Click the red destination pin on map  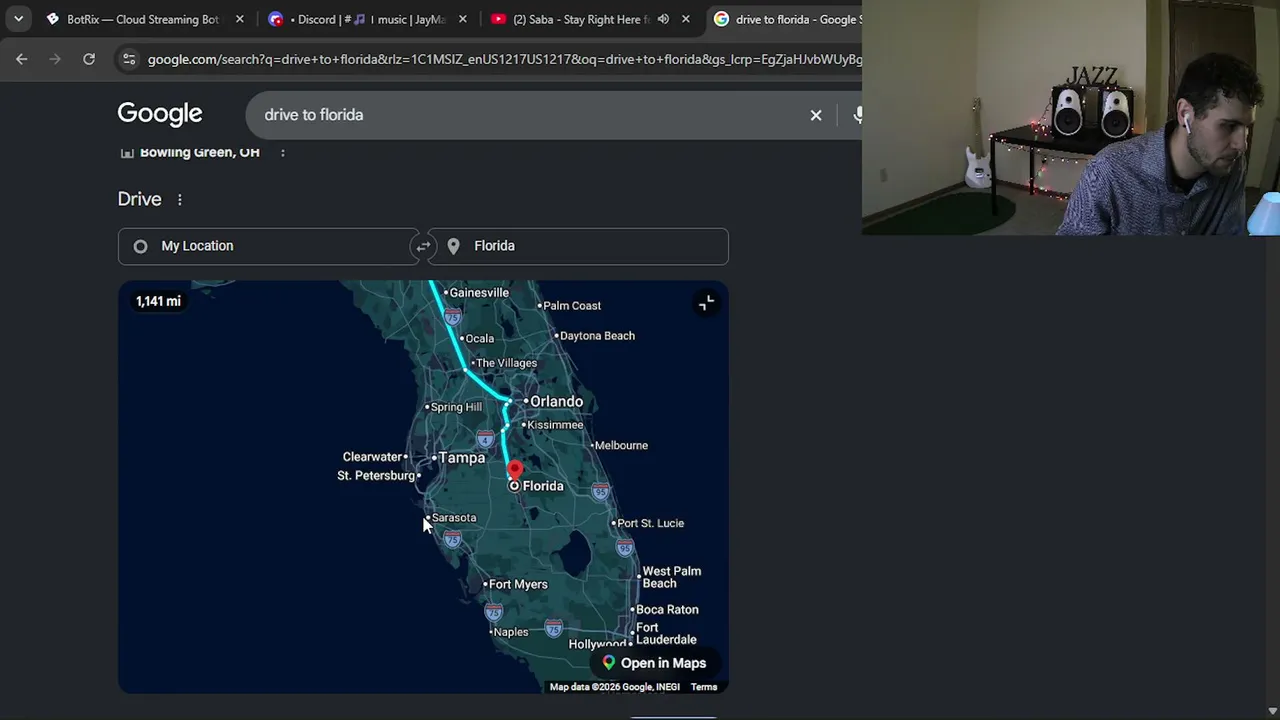(x=514, y=471)
